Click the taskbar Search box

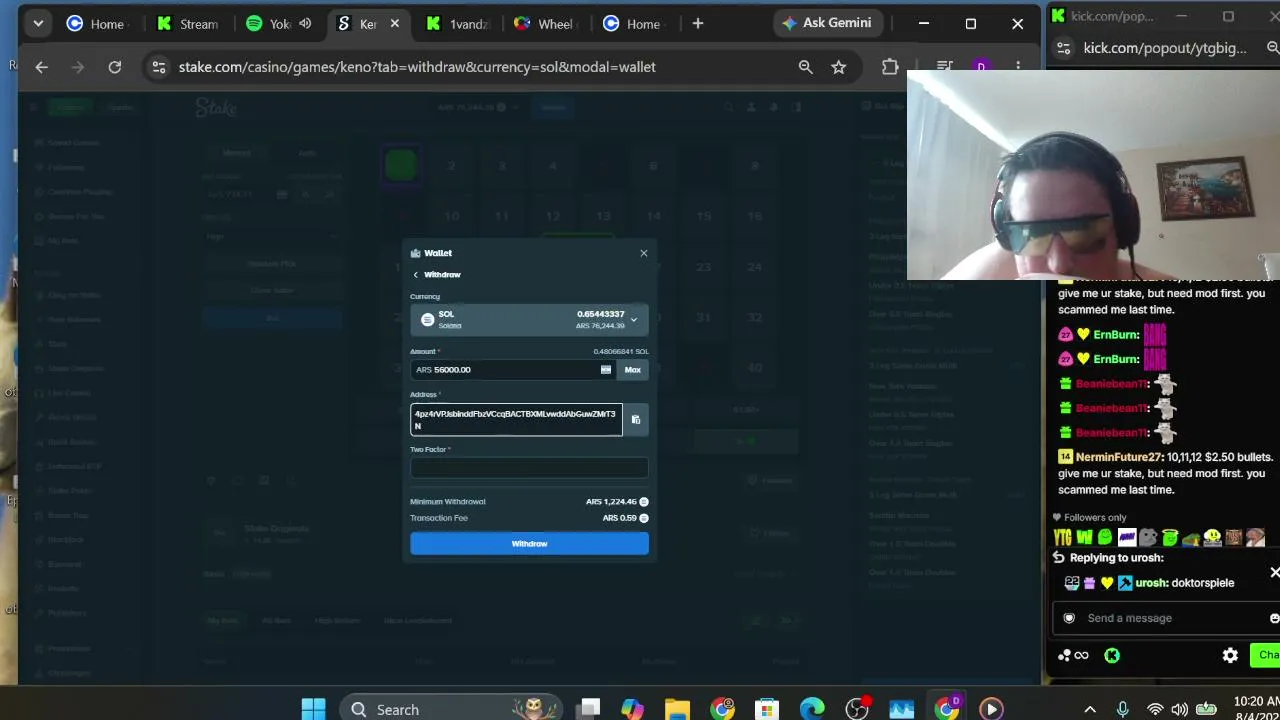[449, 709]
